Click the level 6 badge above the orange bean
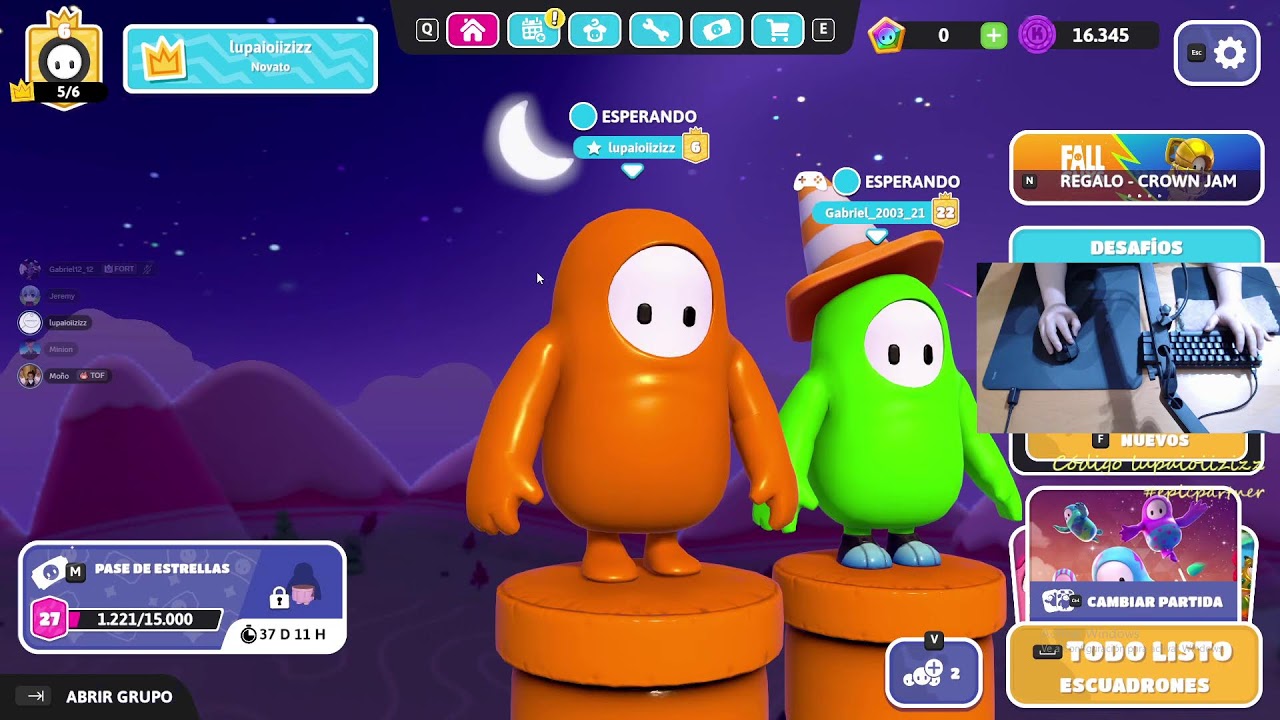The height and width of the screenshot is (720, 1280). pos(695,148)
